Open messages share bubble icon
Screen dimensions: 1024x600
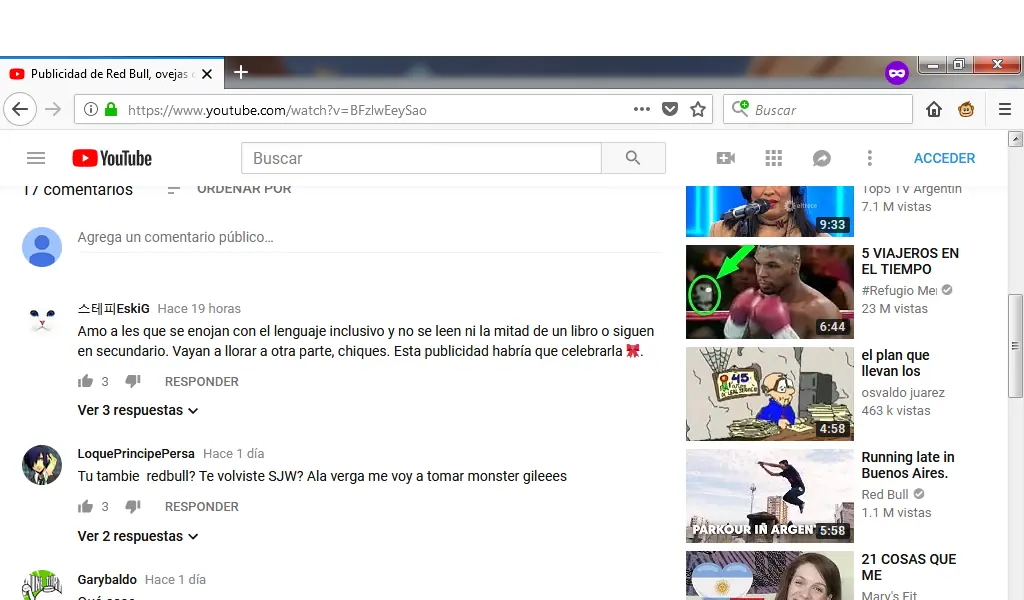822,158
